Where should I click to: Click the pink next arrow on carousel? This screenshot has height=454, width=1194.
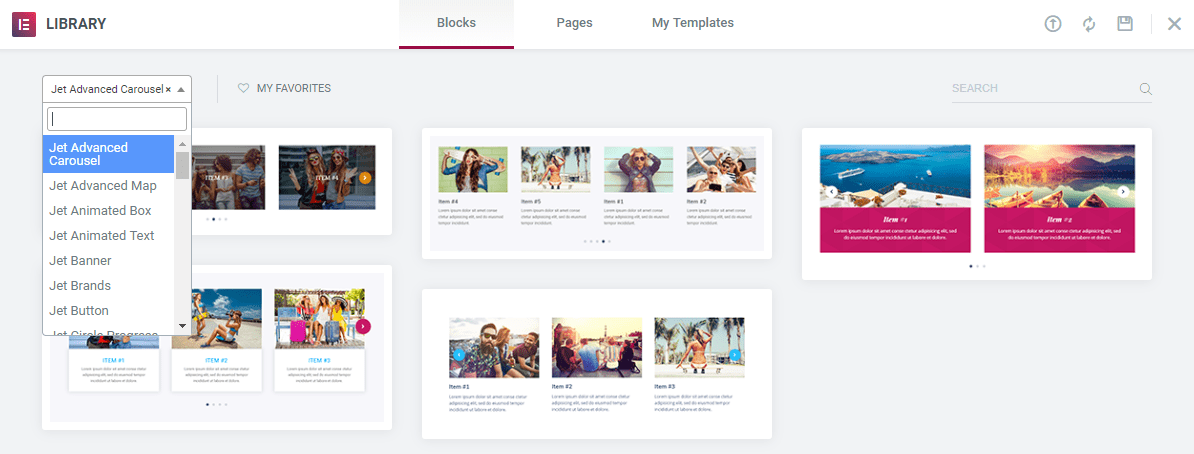[x=363, y=326]
